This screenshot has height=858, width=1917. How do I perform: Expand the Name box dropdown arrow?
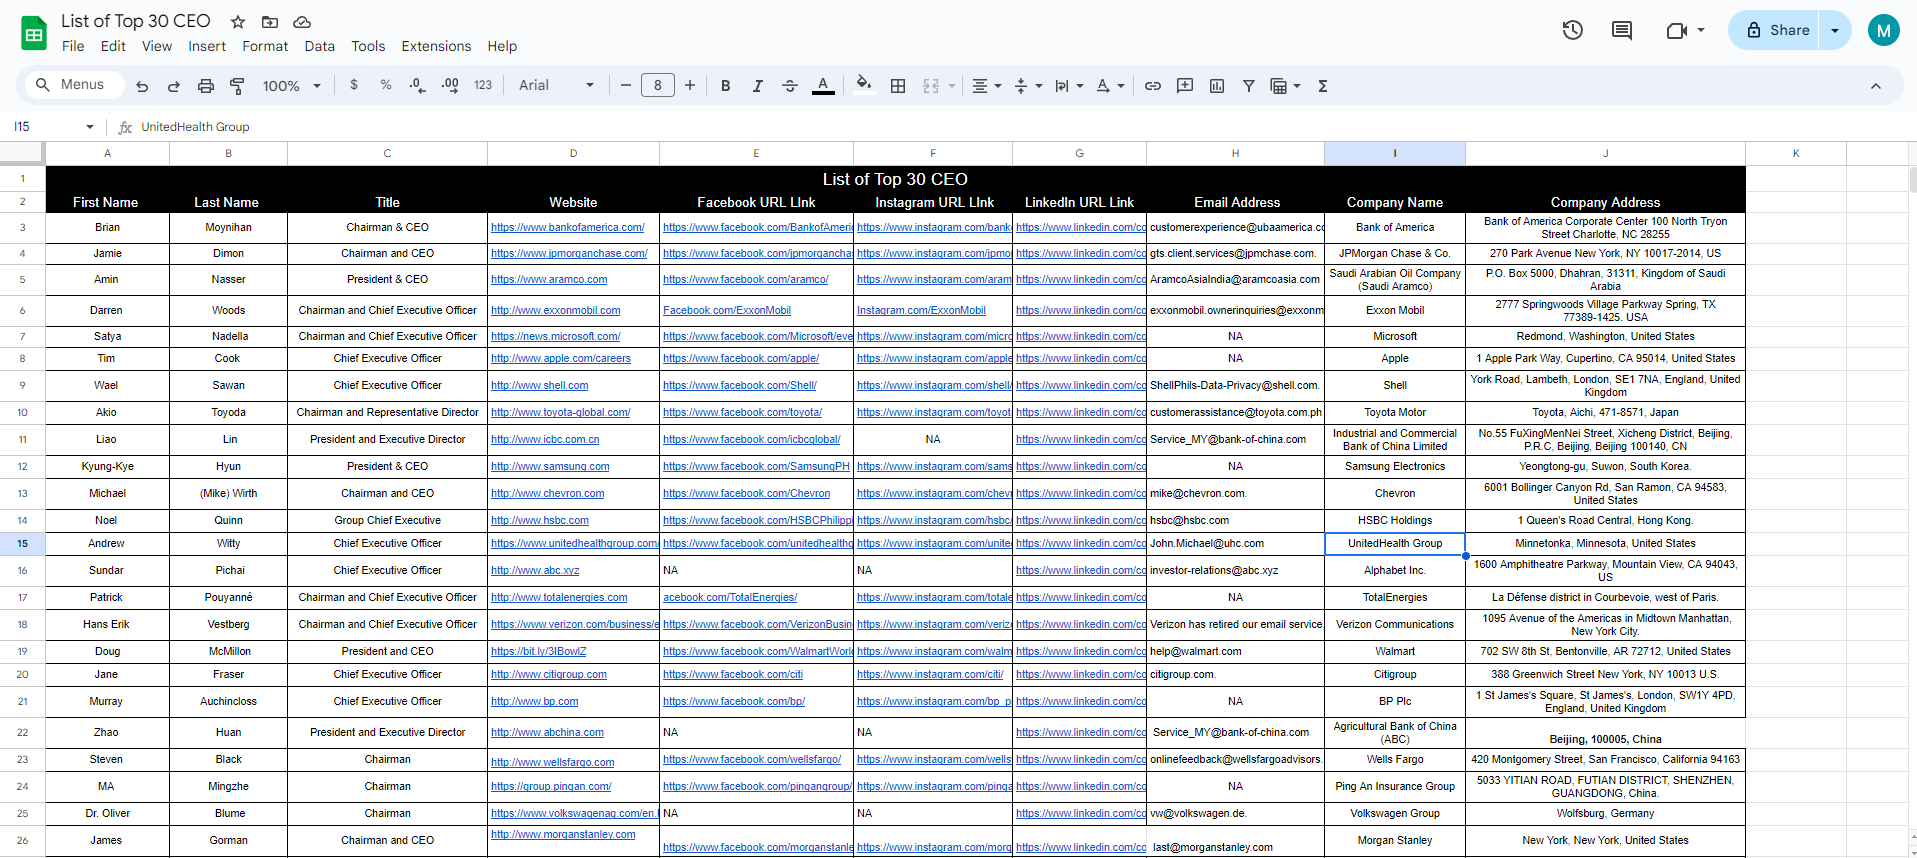pyautogui.click(x=90, y=127)
